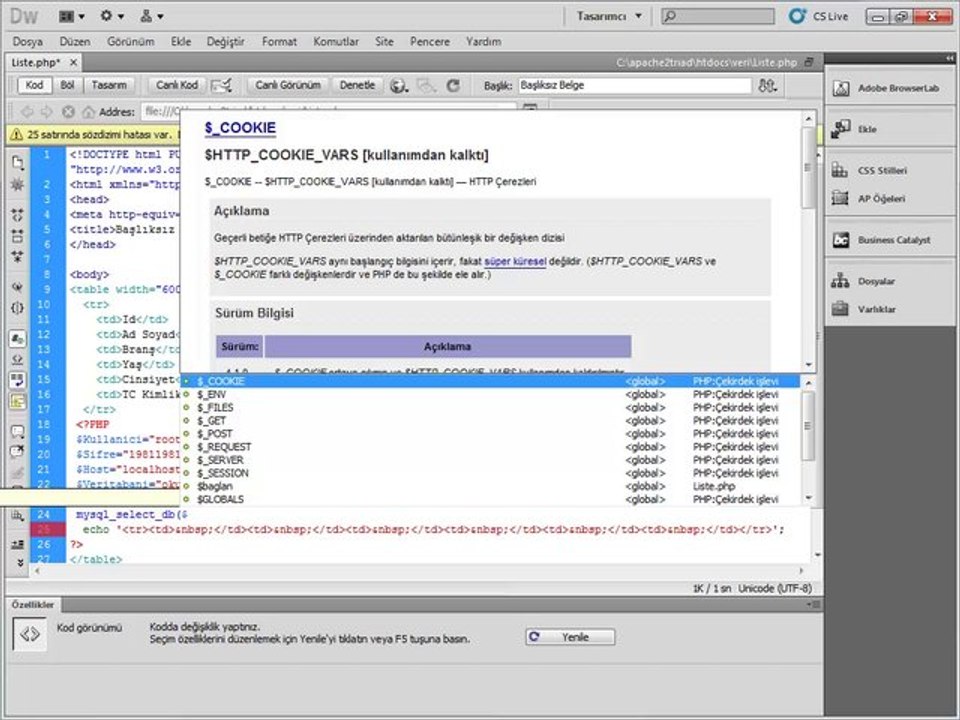Open the gear settings dropdown in title bar
The image size is (960, 720).
pyautogui.click(x=112, y=17)
